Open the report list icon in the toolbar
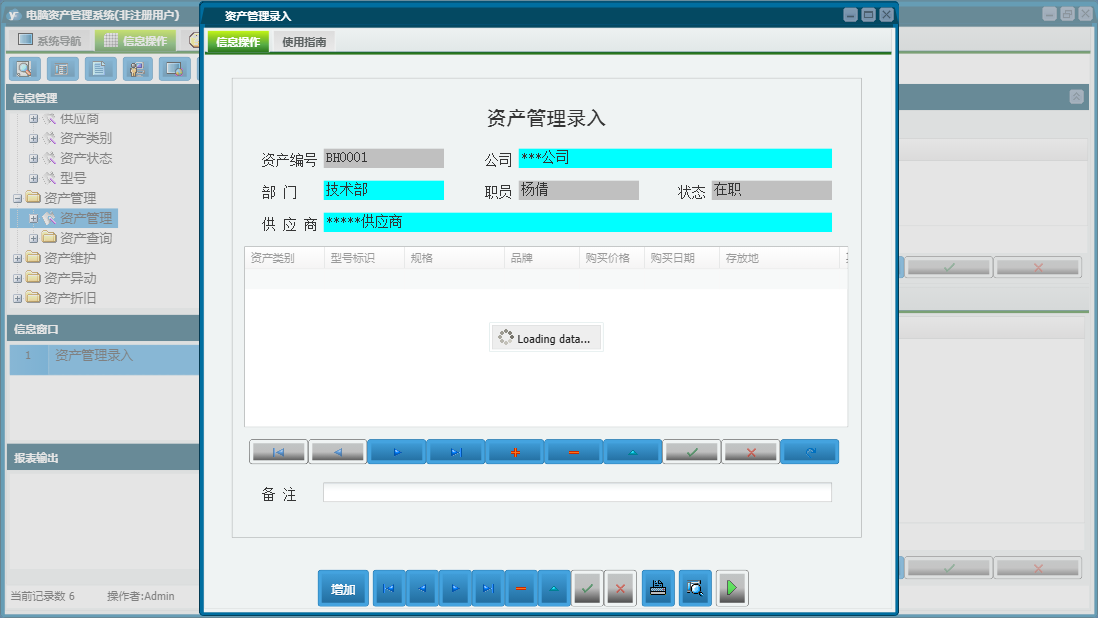Image resolution: width=1098 pixels, height=618 pixels. click(x=62, y=69)
